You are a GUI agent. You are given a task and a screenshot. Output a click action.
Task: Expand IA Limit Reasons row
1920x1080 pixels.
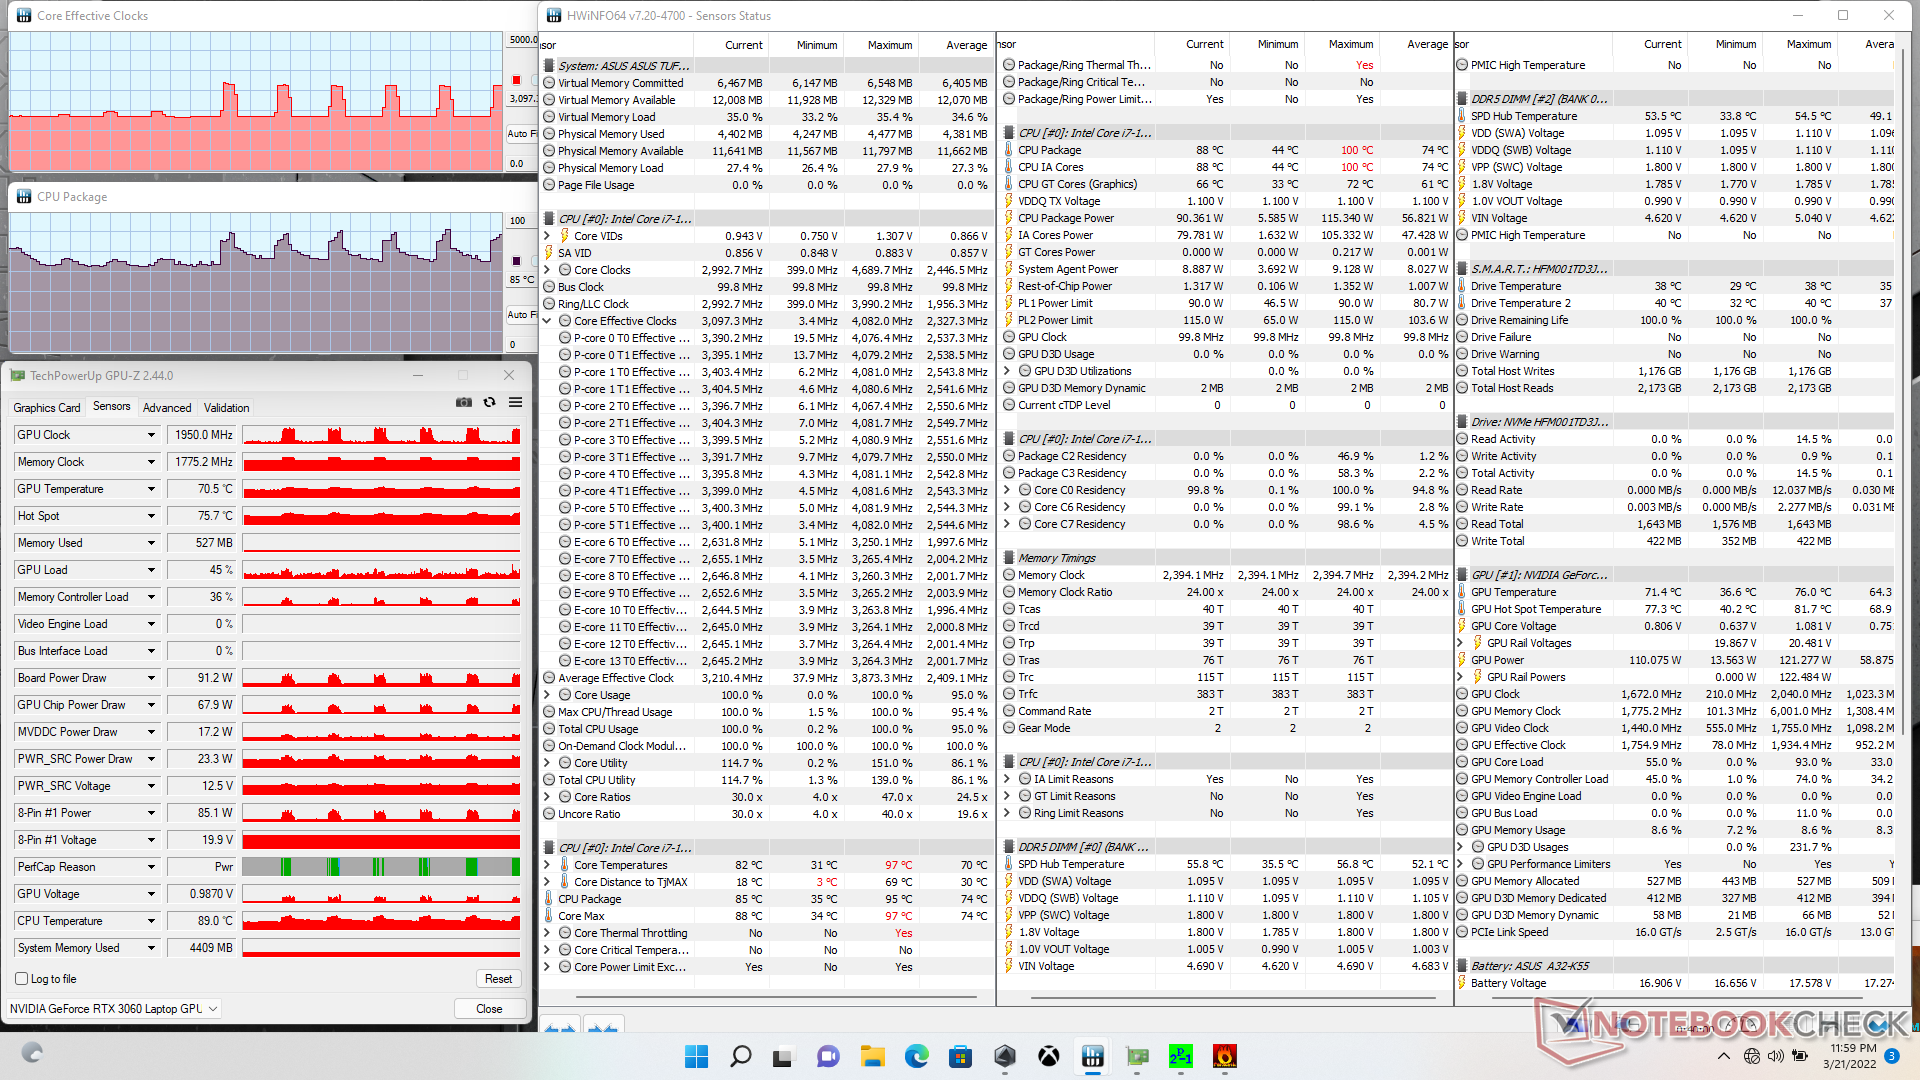click(1007, 779)
